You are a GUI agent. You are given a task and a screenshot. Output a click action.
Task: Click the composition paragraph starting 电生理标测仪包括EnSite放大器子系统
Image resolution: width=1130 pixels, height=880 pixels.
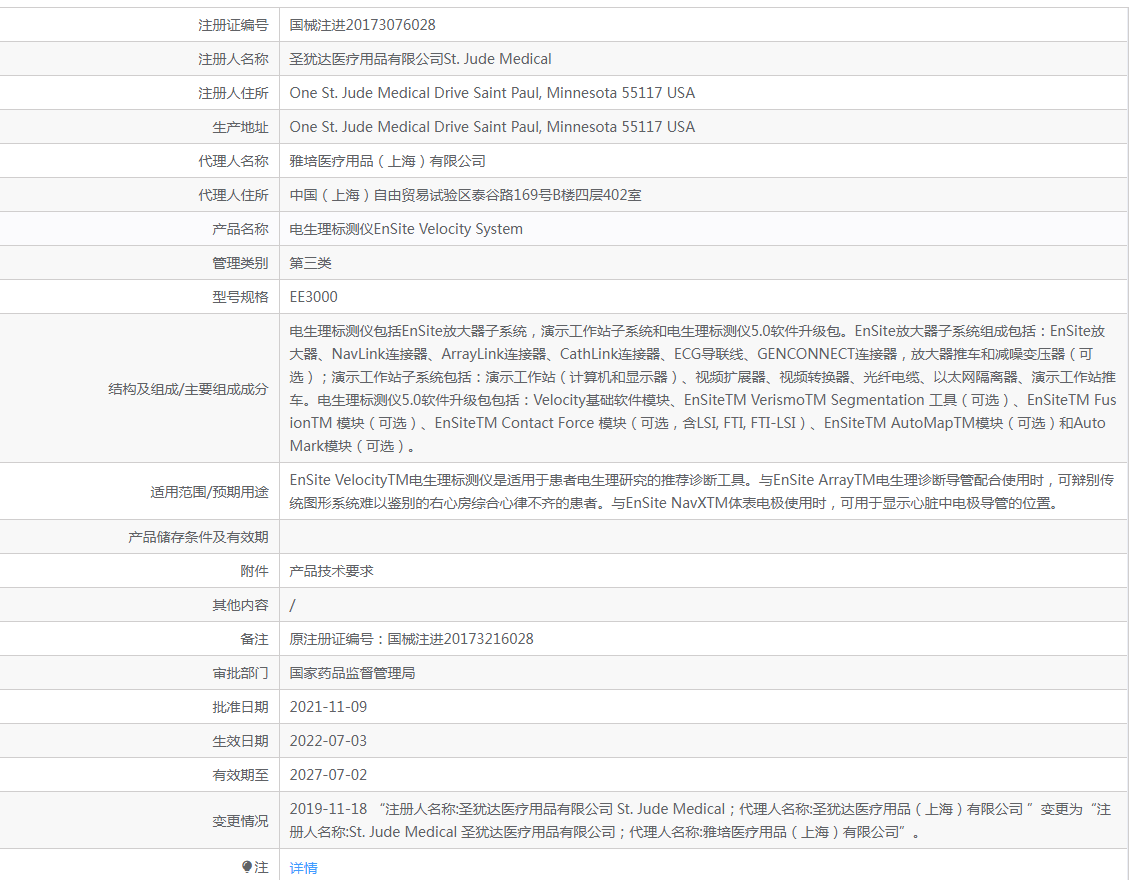pyautogui.click(x=703, y=388)
